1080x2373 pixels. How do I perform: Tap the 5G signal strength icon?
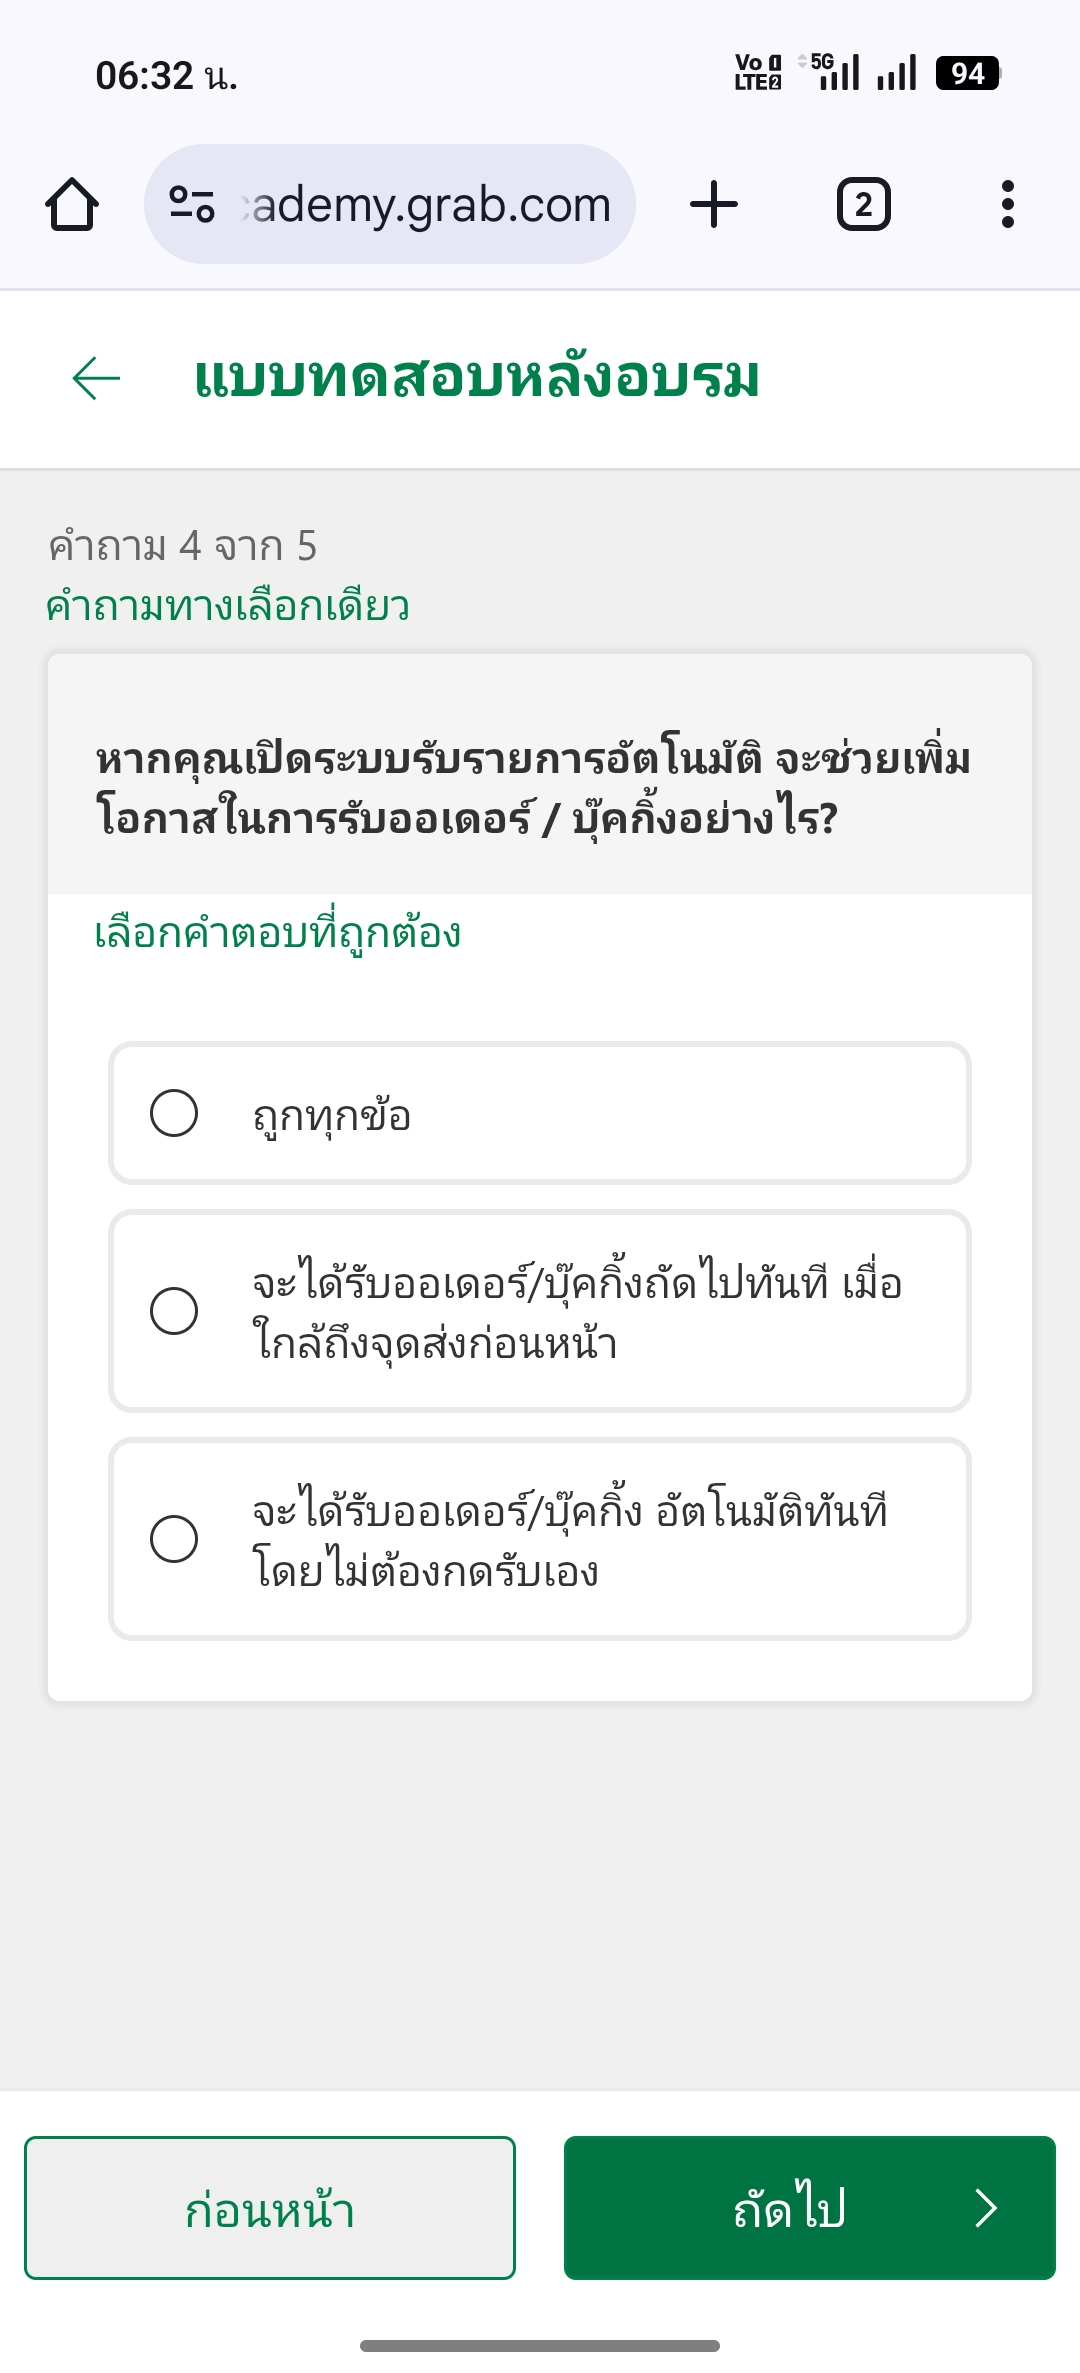(x=830, y=73)
